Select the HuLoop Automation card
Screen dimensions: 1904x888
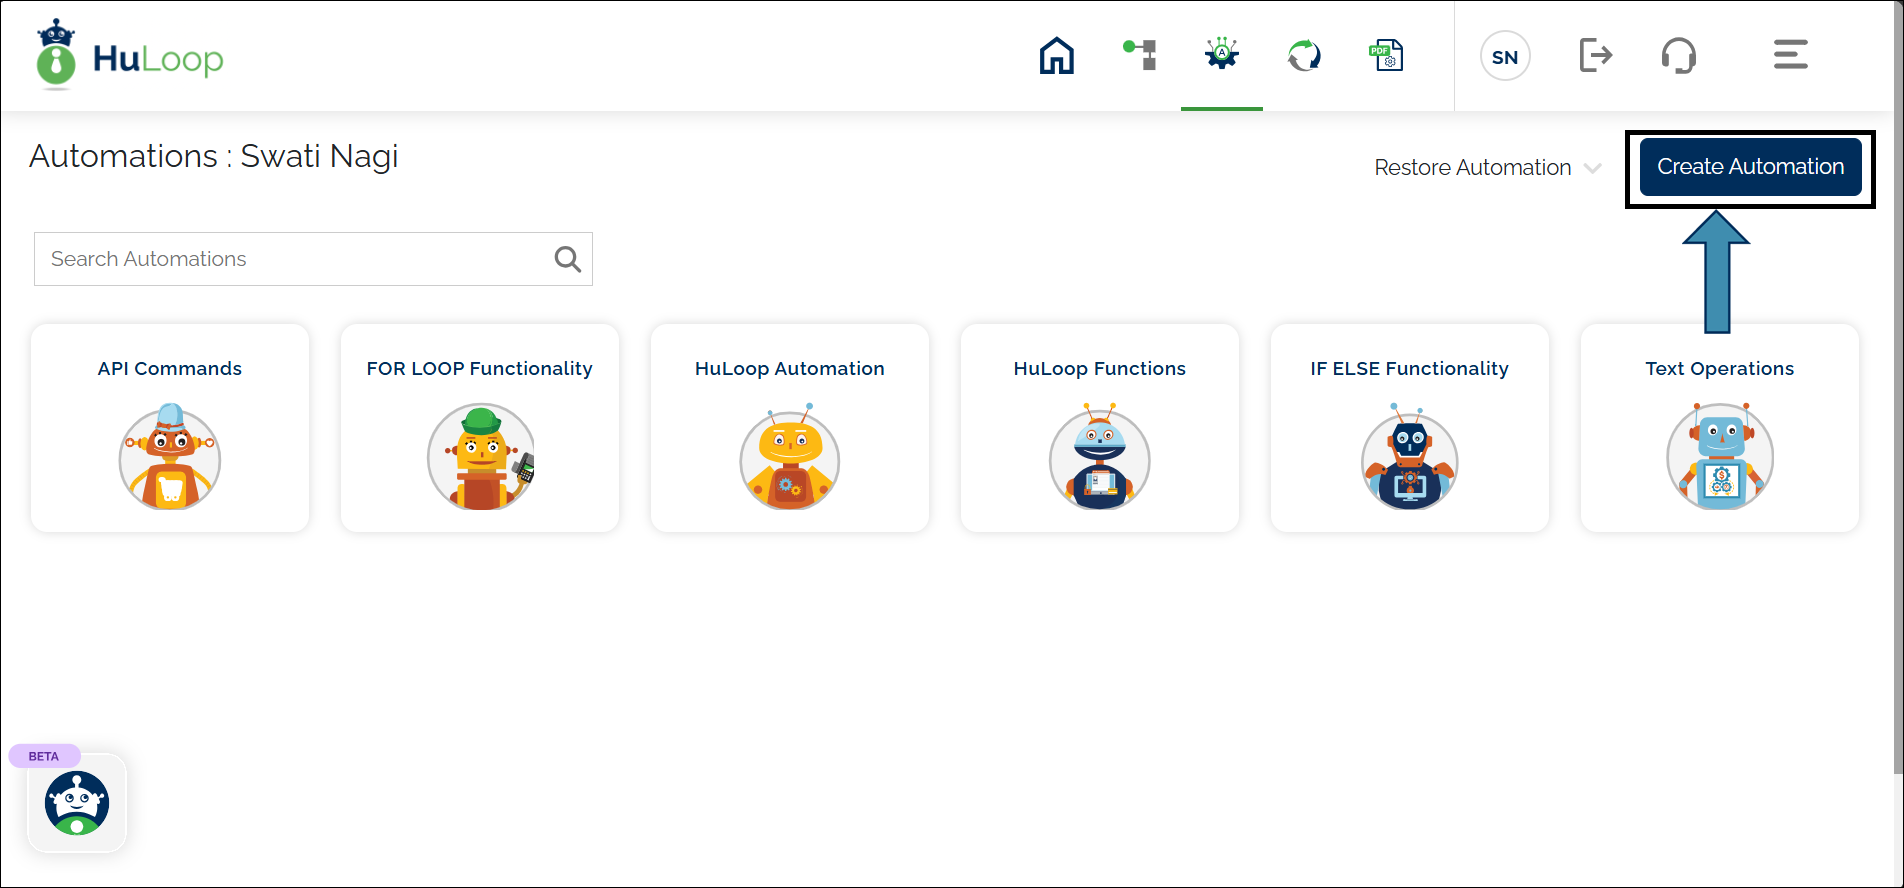coord(790,428)
